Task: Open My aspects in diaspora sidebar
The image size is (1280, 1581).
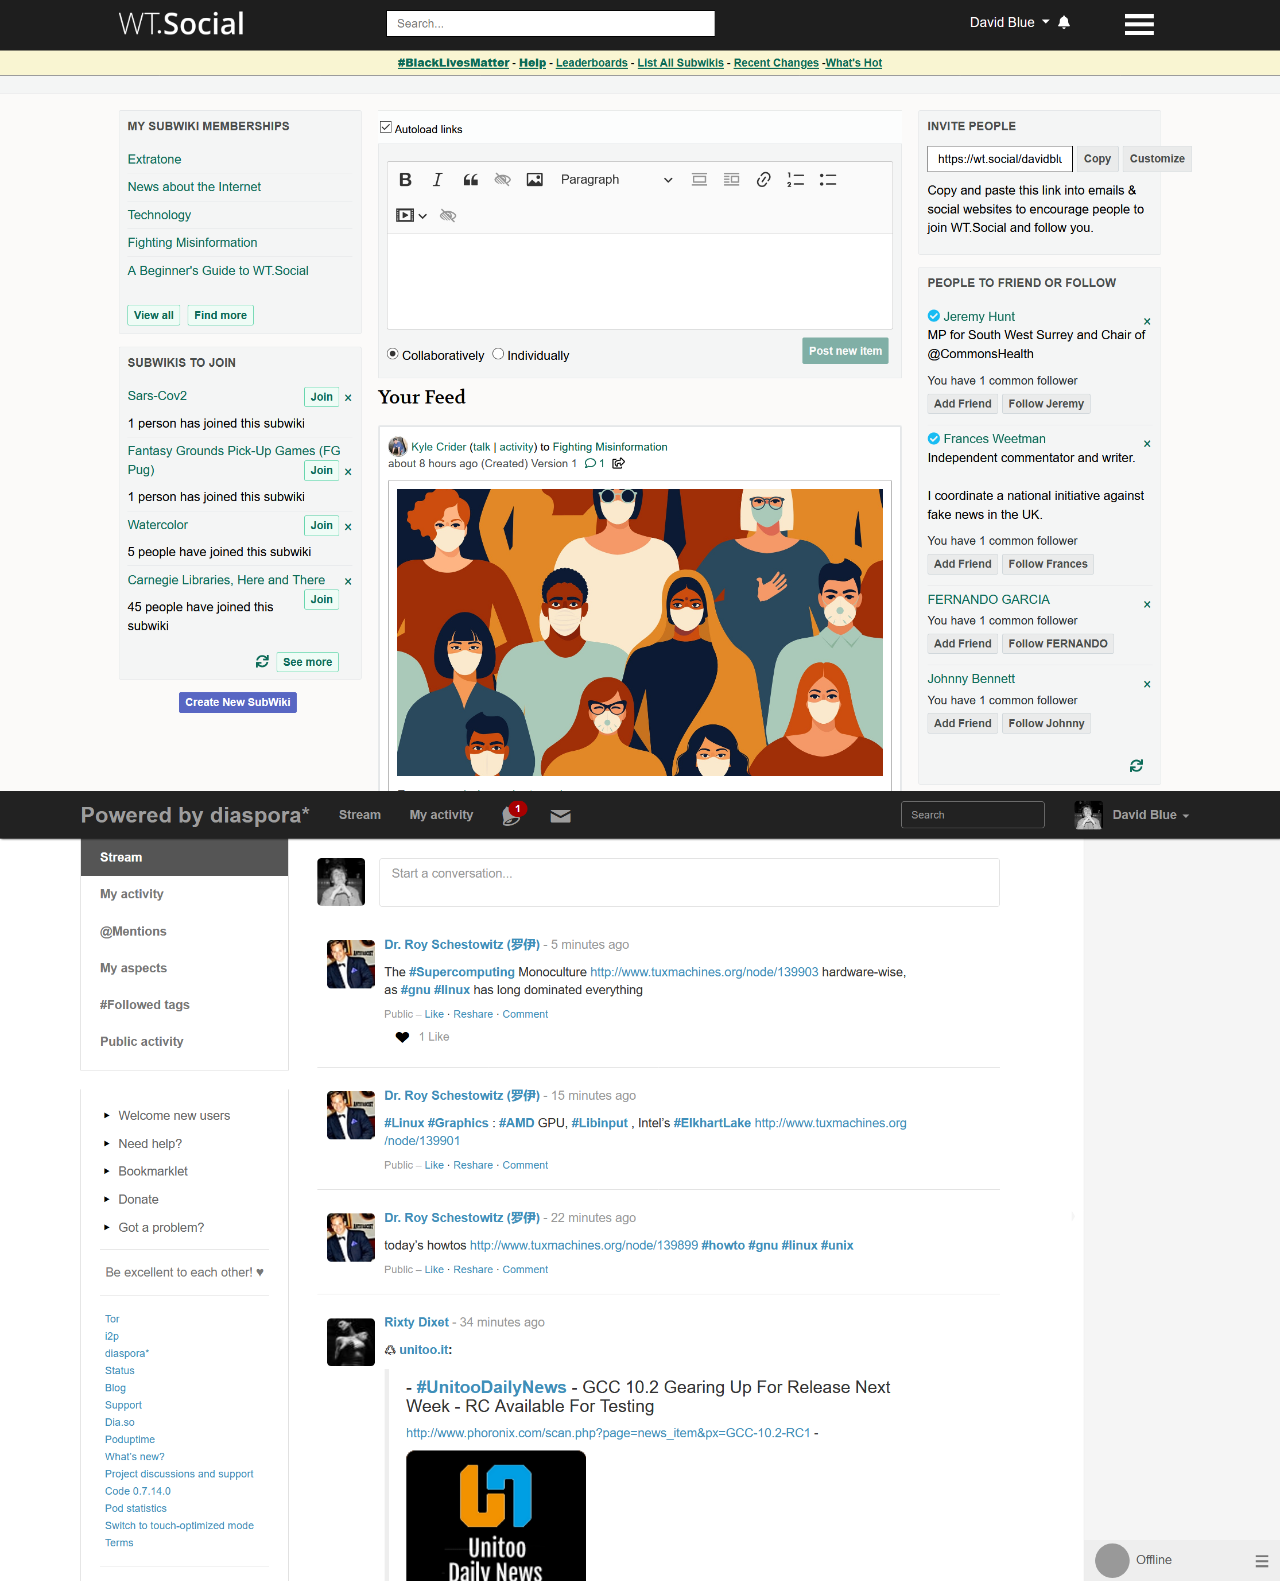Action: [x=185, y=968]
